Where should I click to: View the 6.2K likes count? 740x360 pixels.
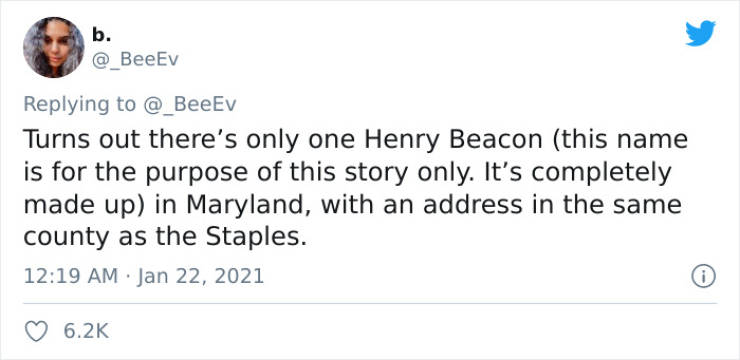[86, 331]
